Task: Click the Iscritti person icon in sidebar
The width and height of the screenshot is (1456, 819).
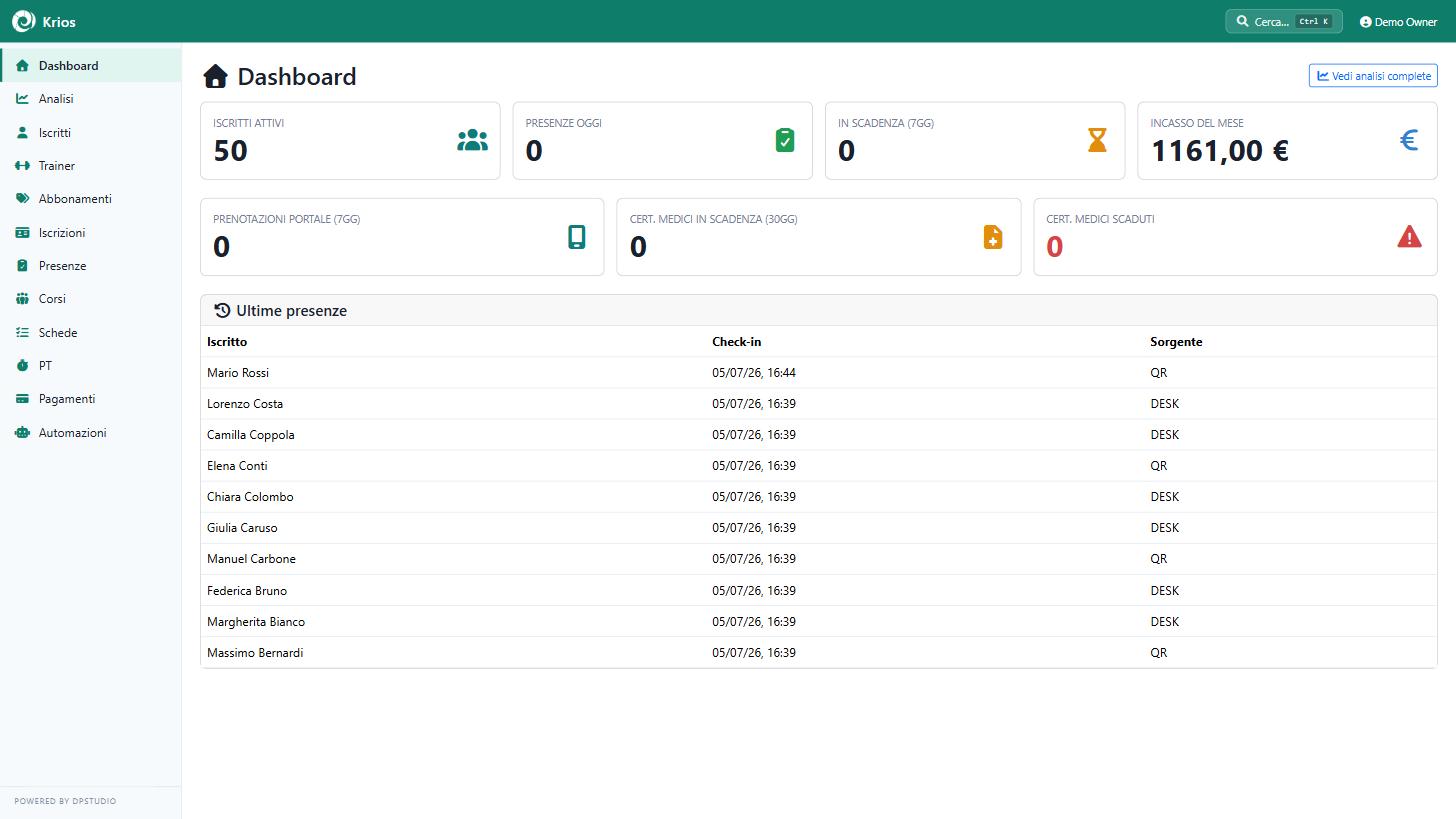Action: tap(22, 132)
